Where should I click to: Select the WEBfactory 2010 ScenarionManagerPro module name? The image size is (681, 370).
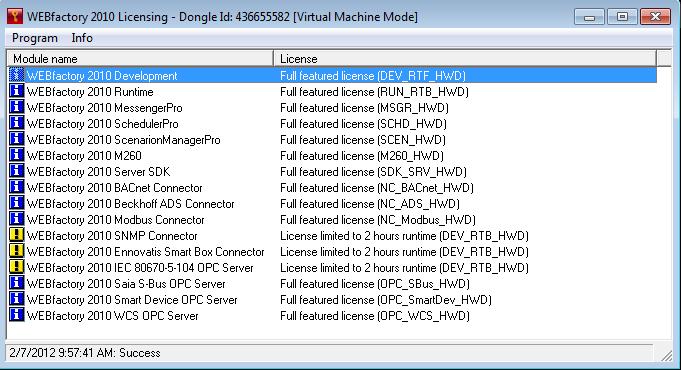[124, 140]
